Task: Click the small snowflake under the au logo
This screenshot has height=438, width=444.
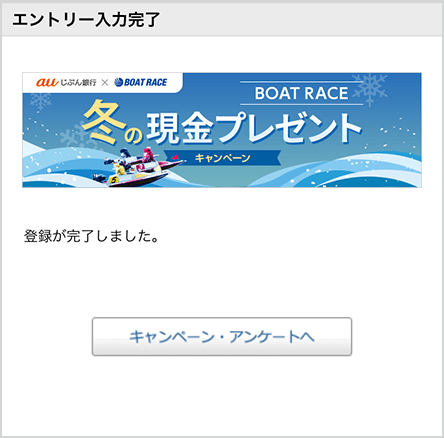Action: click(40, 101)
